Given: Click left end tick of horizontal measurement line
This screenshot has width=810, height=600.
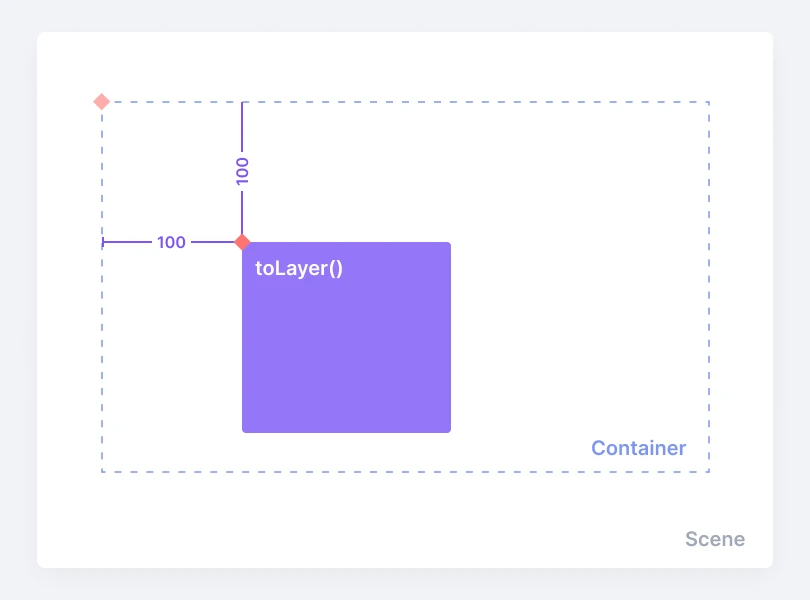Looking at the screenshot, I should 103,242.
